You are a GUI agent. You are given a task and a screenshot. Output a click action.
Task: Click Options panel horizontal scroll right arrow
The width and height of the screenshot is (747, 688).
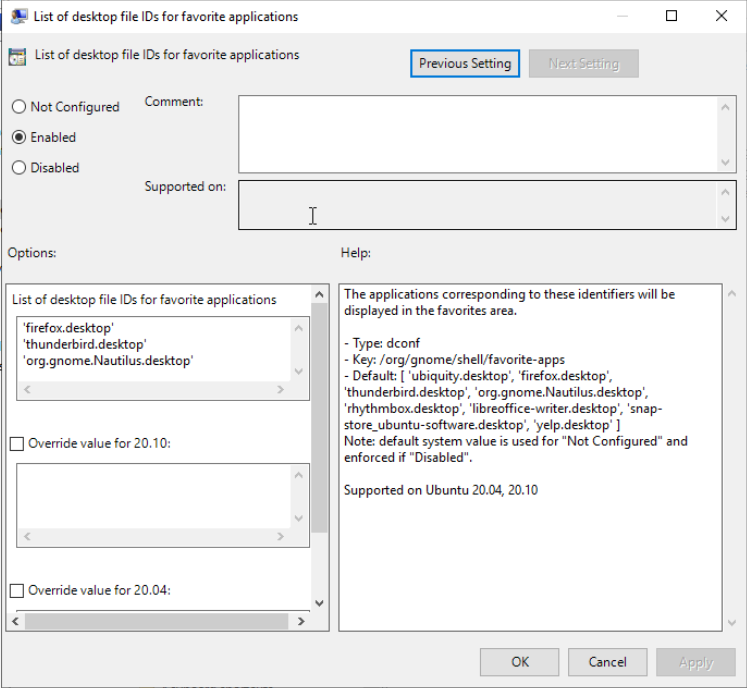coord(301,621)
